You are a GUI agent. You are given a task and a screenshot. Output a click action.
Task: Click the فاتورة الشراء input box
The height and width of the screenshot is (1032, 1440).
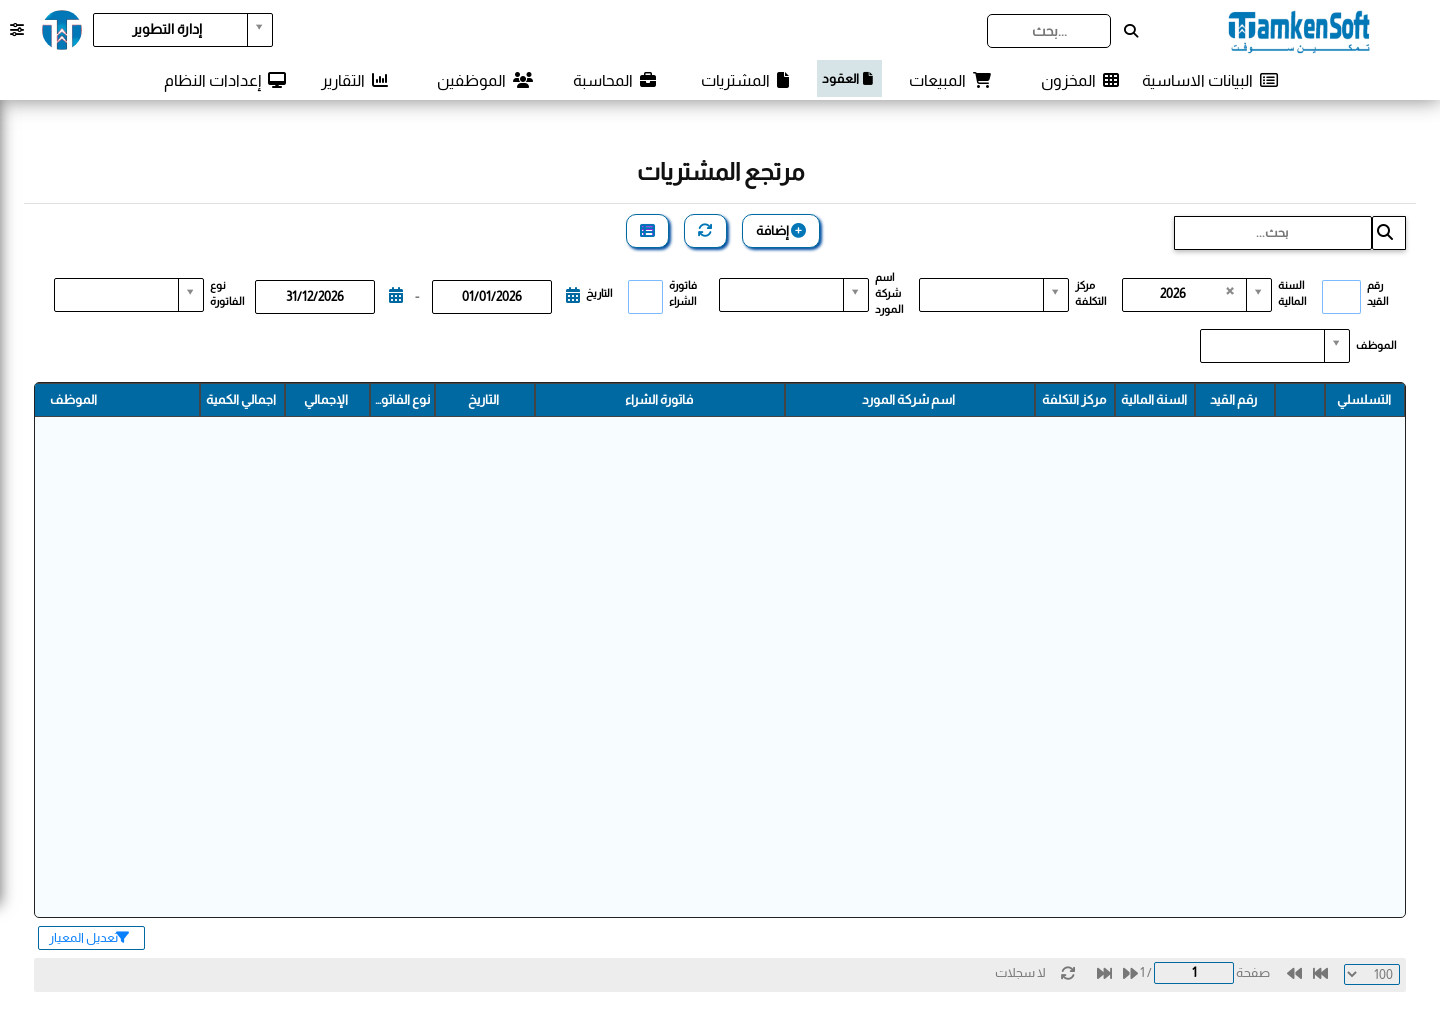click(x=645, y=297)
